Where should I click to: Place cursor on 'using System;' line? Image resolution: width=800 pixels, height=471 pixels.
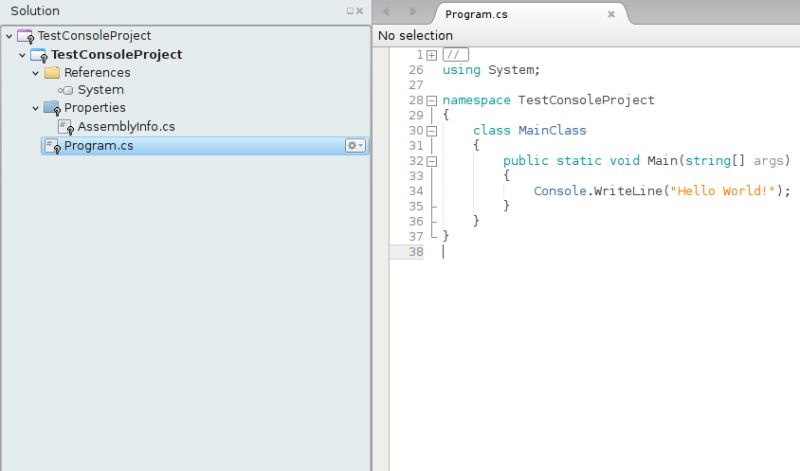coord(491,70)
